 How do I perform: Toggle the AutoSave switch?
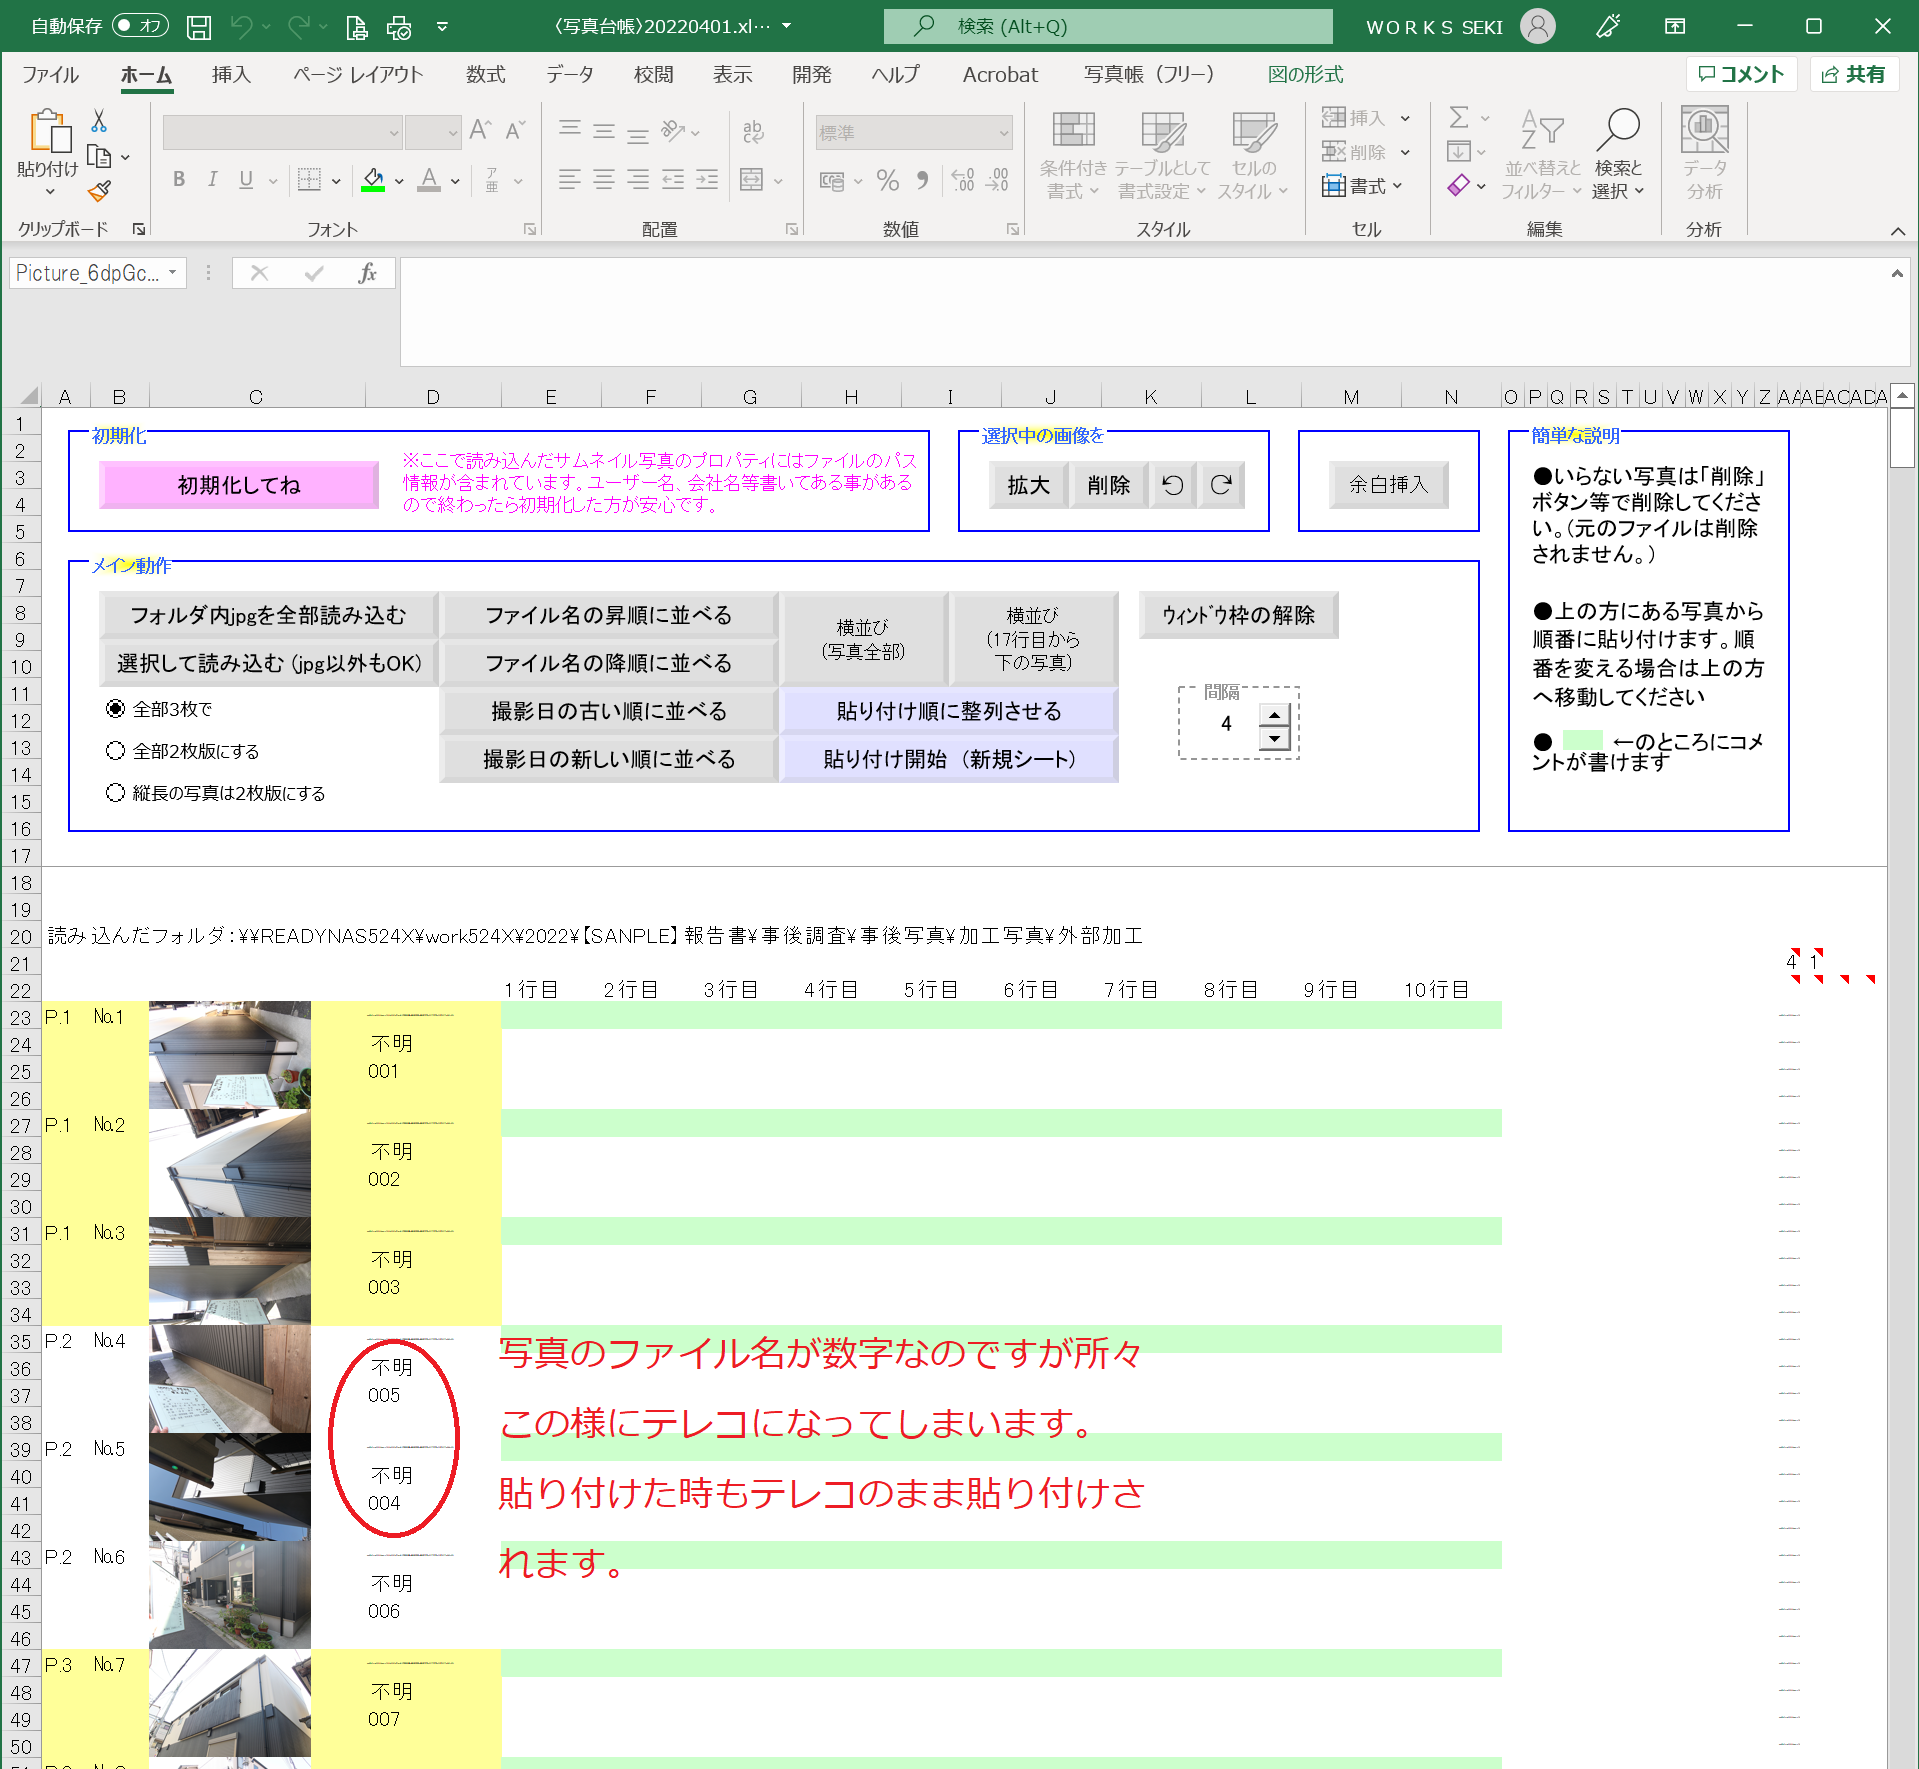139,26
